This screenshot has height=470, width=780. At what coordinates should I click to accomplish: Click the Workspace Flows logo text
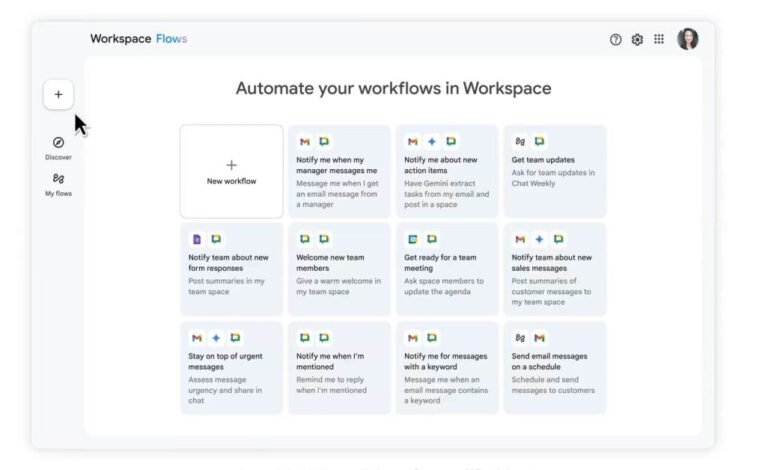pyautogui.click(x=139, y=39)
